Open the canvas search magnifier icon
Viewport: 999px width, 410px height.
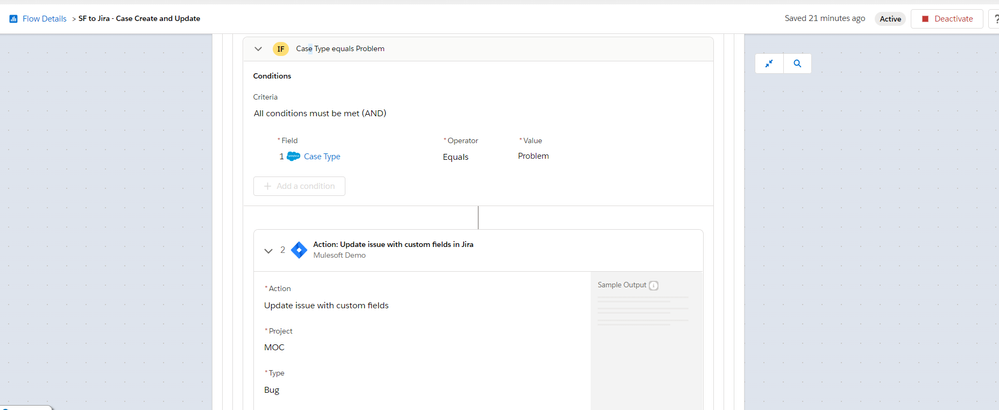click(797, 64)
